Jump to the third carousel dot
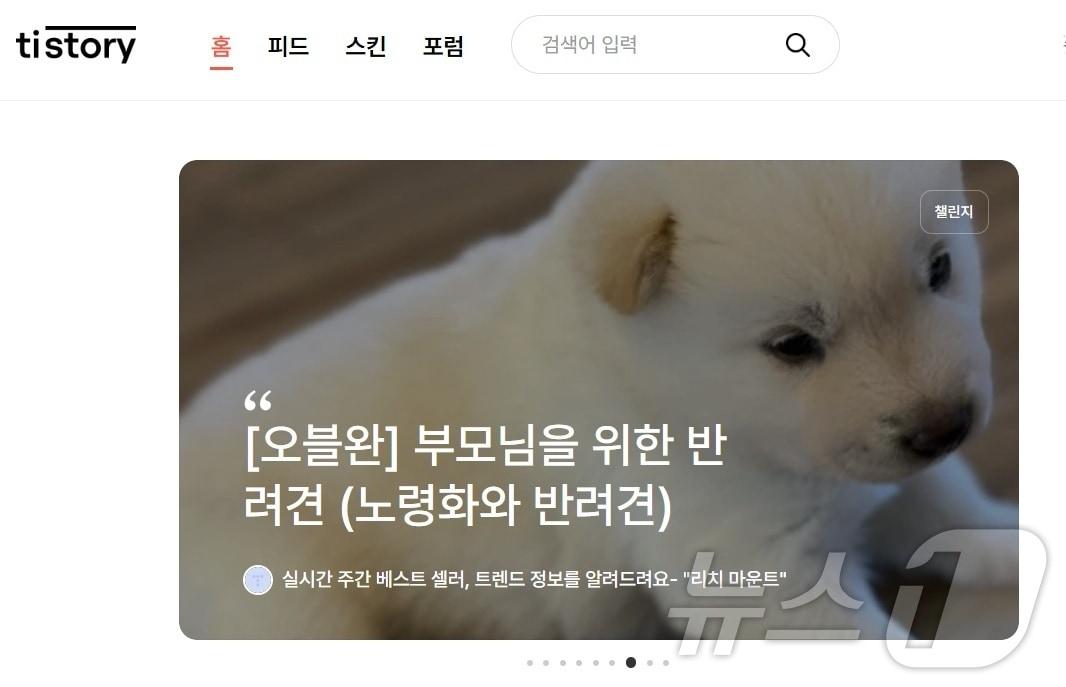The width and height of the screenshot is (1066, 687). (563, 663)
